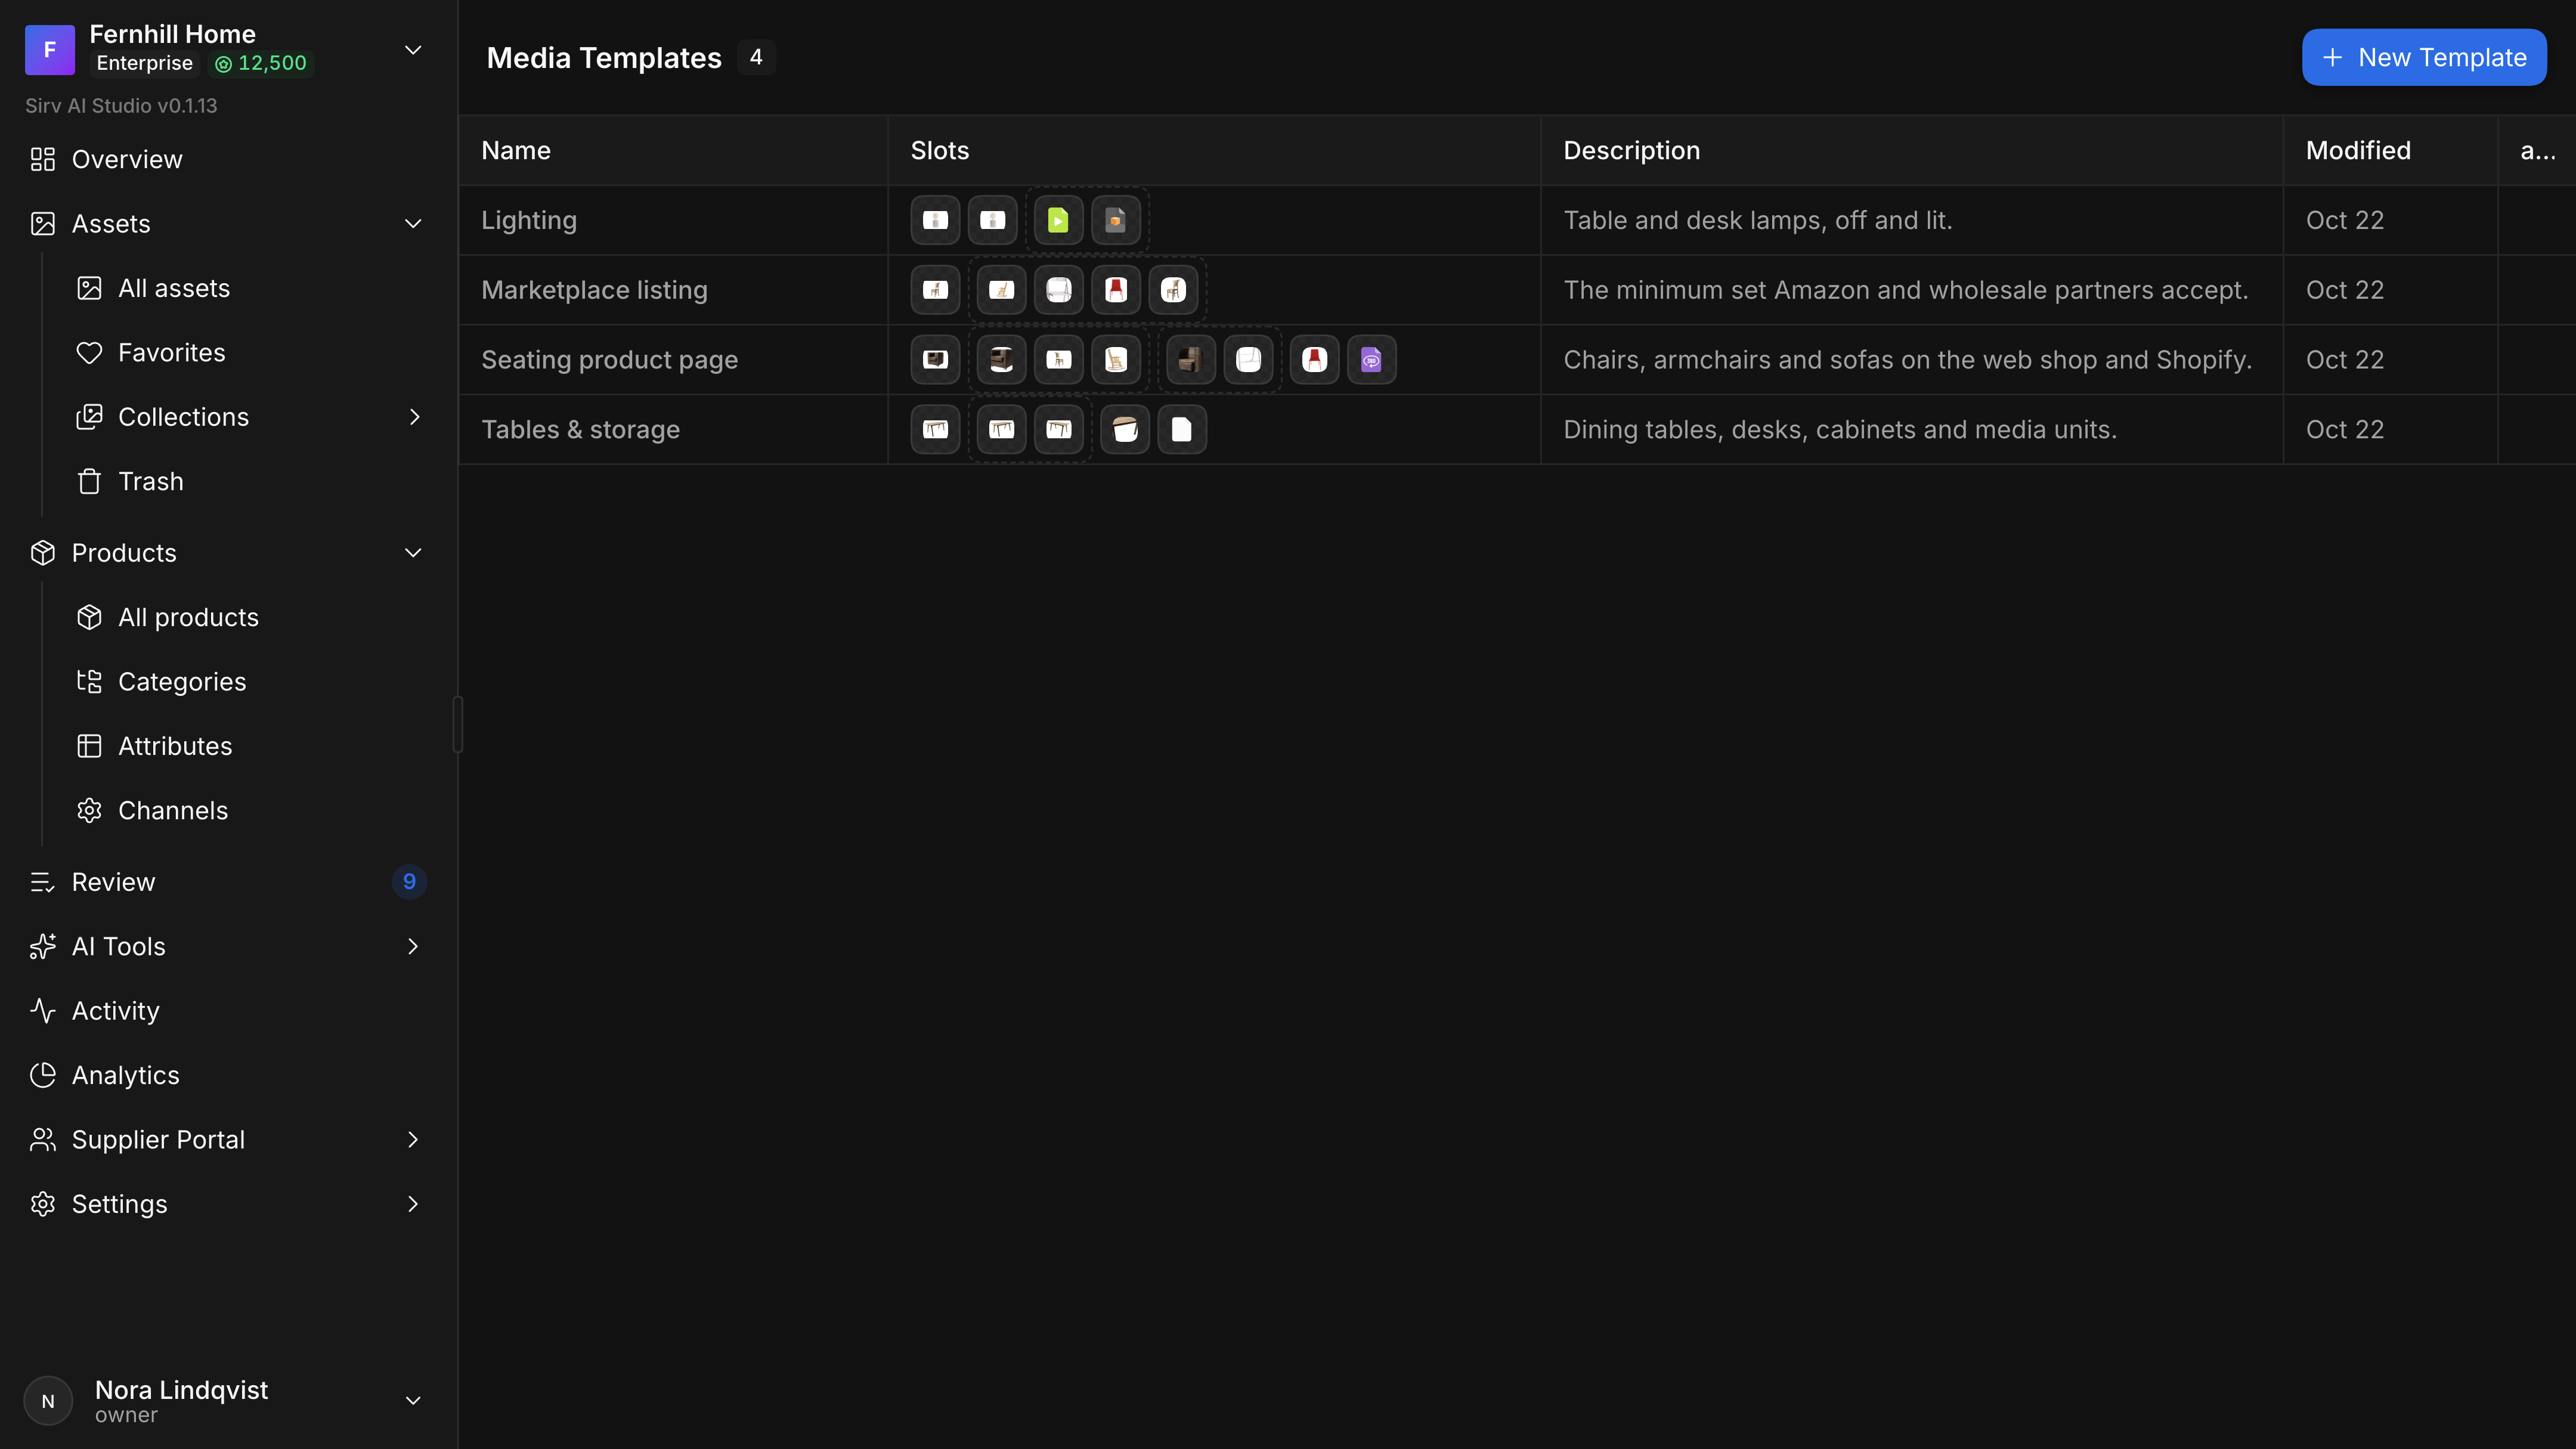Click the green video slot in Lighting row

[1058, 220]
